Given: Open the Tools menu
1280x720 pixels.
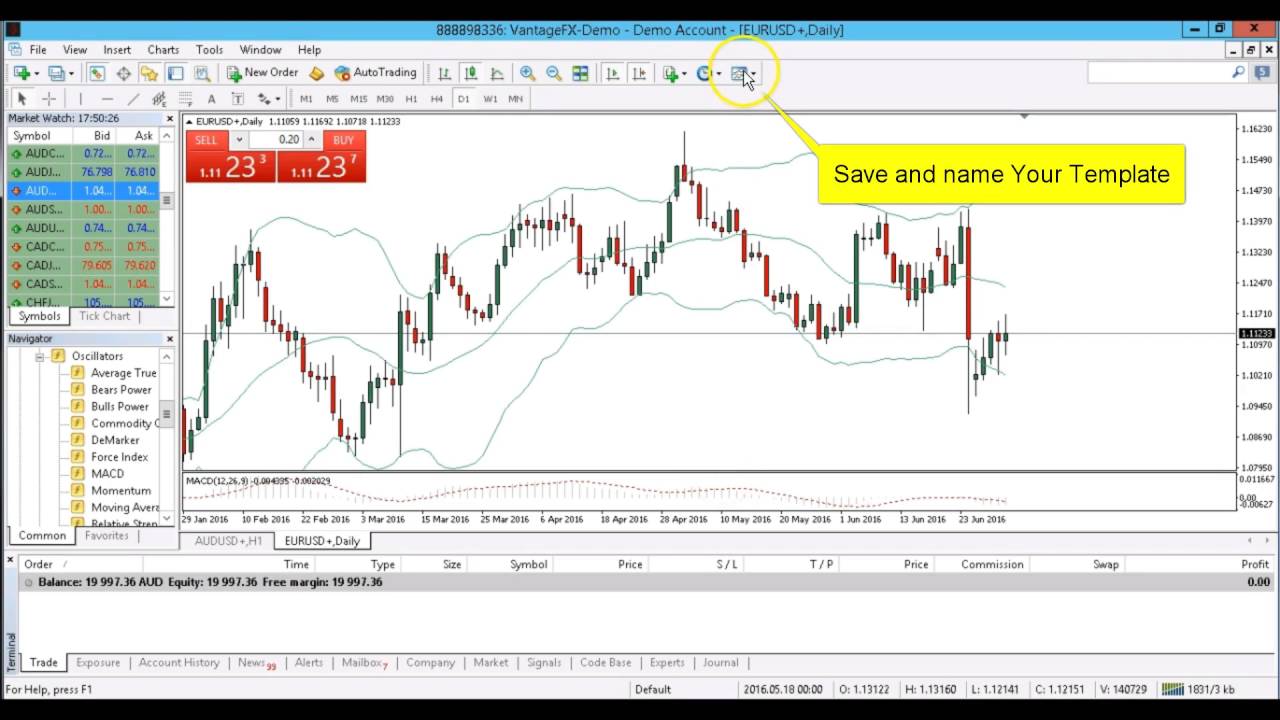Looking at the screenshot, I should click(x=209, y=49).
